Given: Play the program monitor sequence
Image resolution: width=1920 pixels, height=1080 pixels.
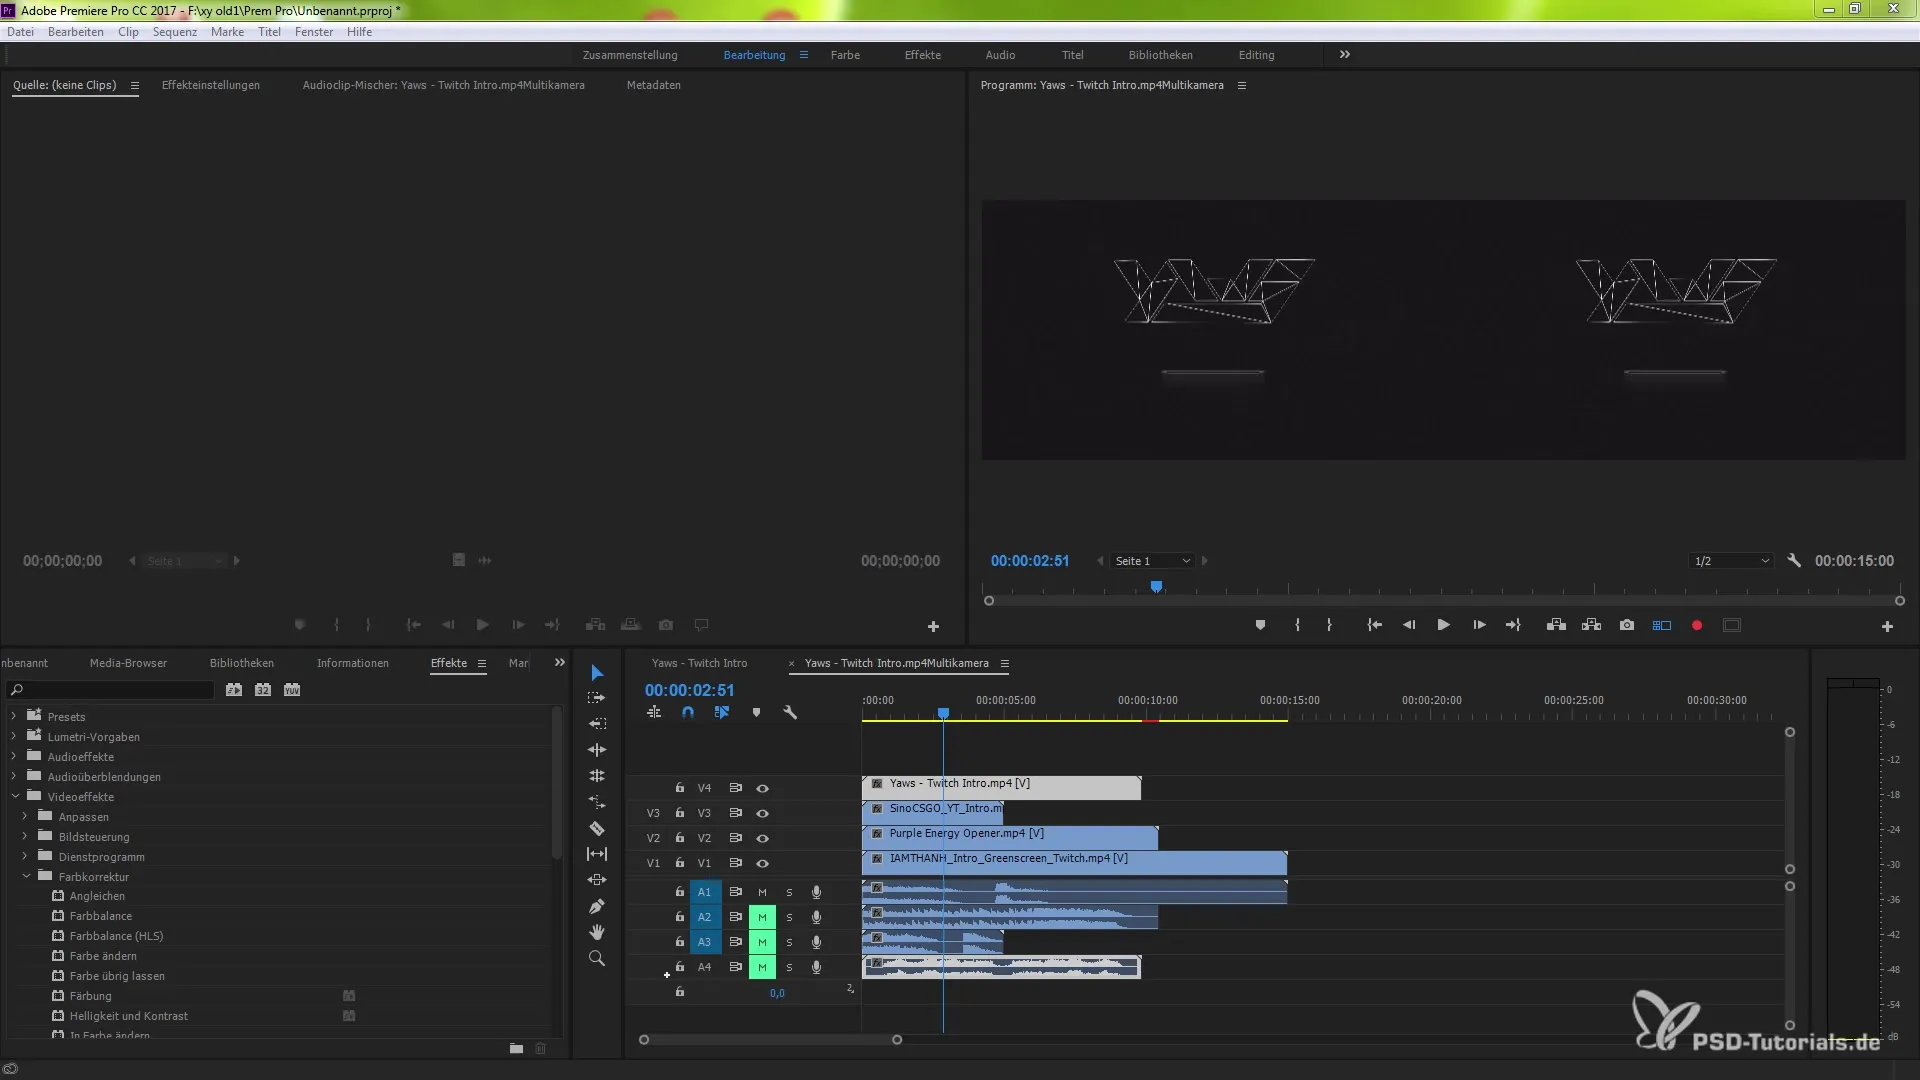Looking at the screenshot, I should [x=1443, y=625].
